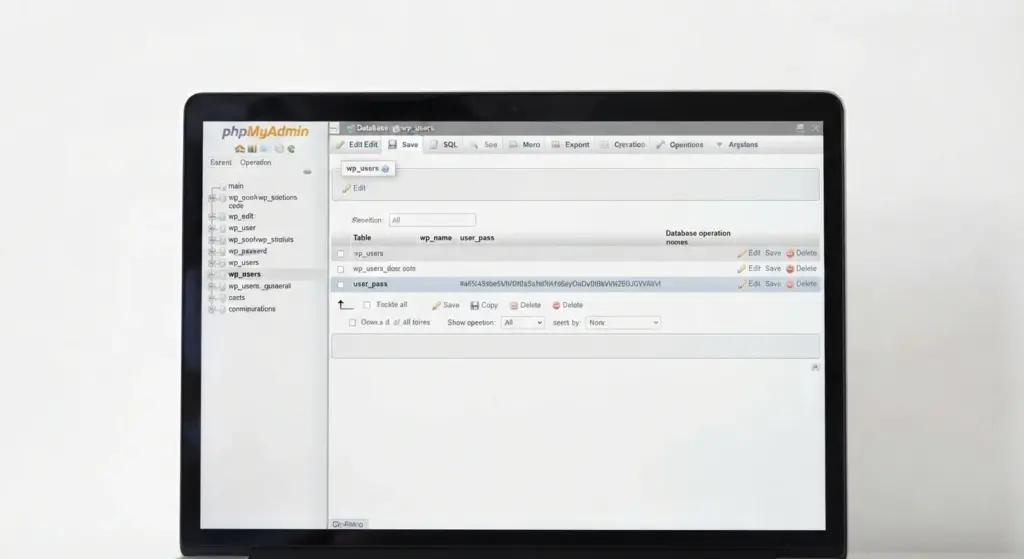This screenshot has width=1024, height=559.
Task: Tick the checkbox for the wp_users row
Action: point(340,253)
